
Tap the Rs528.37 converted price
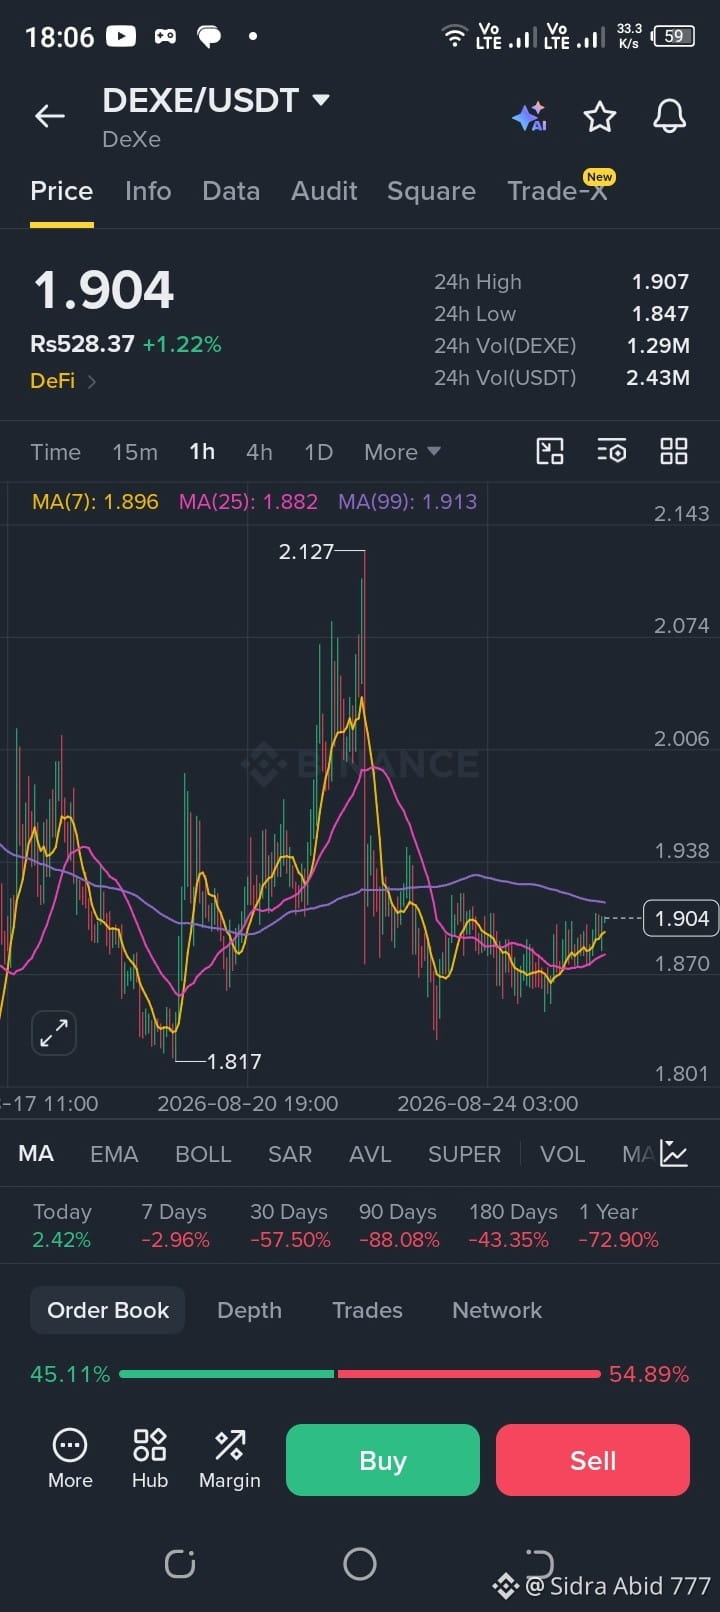[82, 344]
